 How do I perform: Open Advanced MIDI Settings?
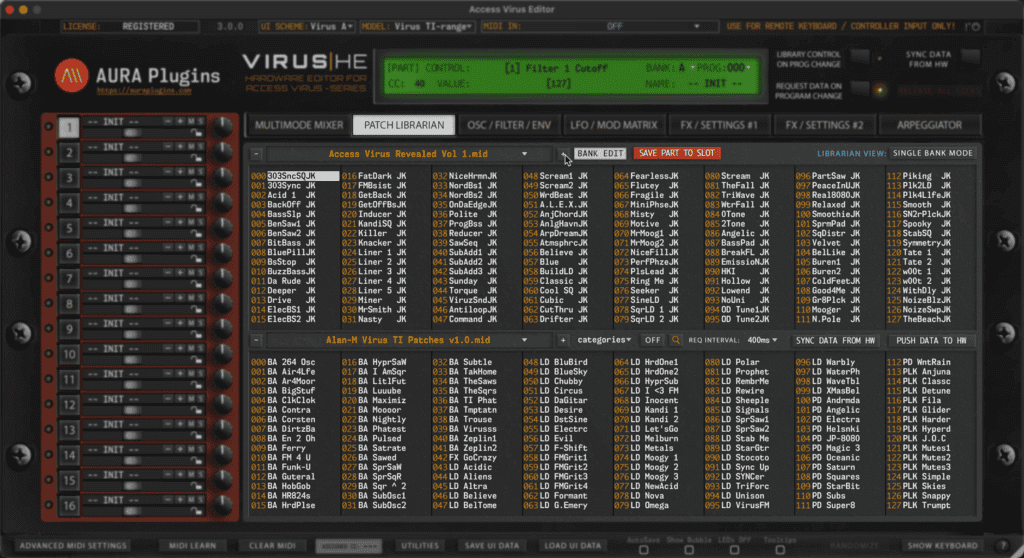(x=73, y=546)
